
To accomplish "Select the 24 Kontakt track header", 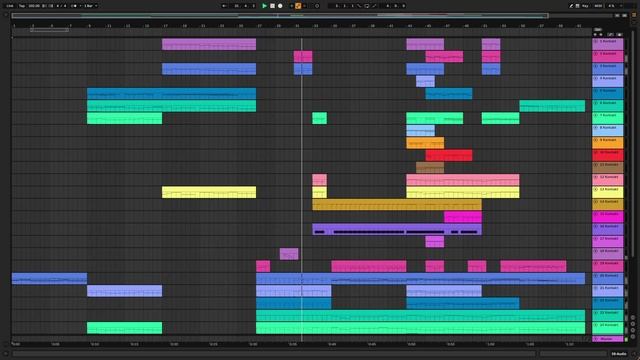I will [608, 328].
